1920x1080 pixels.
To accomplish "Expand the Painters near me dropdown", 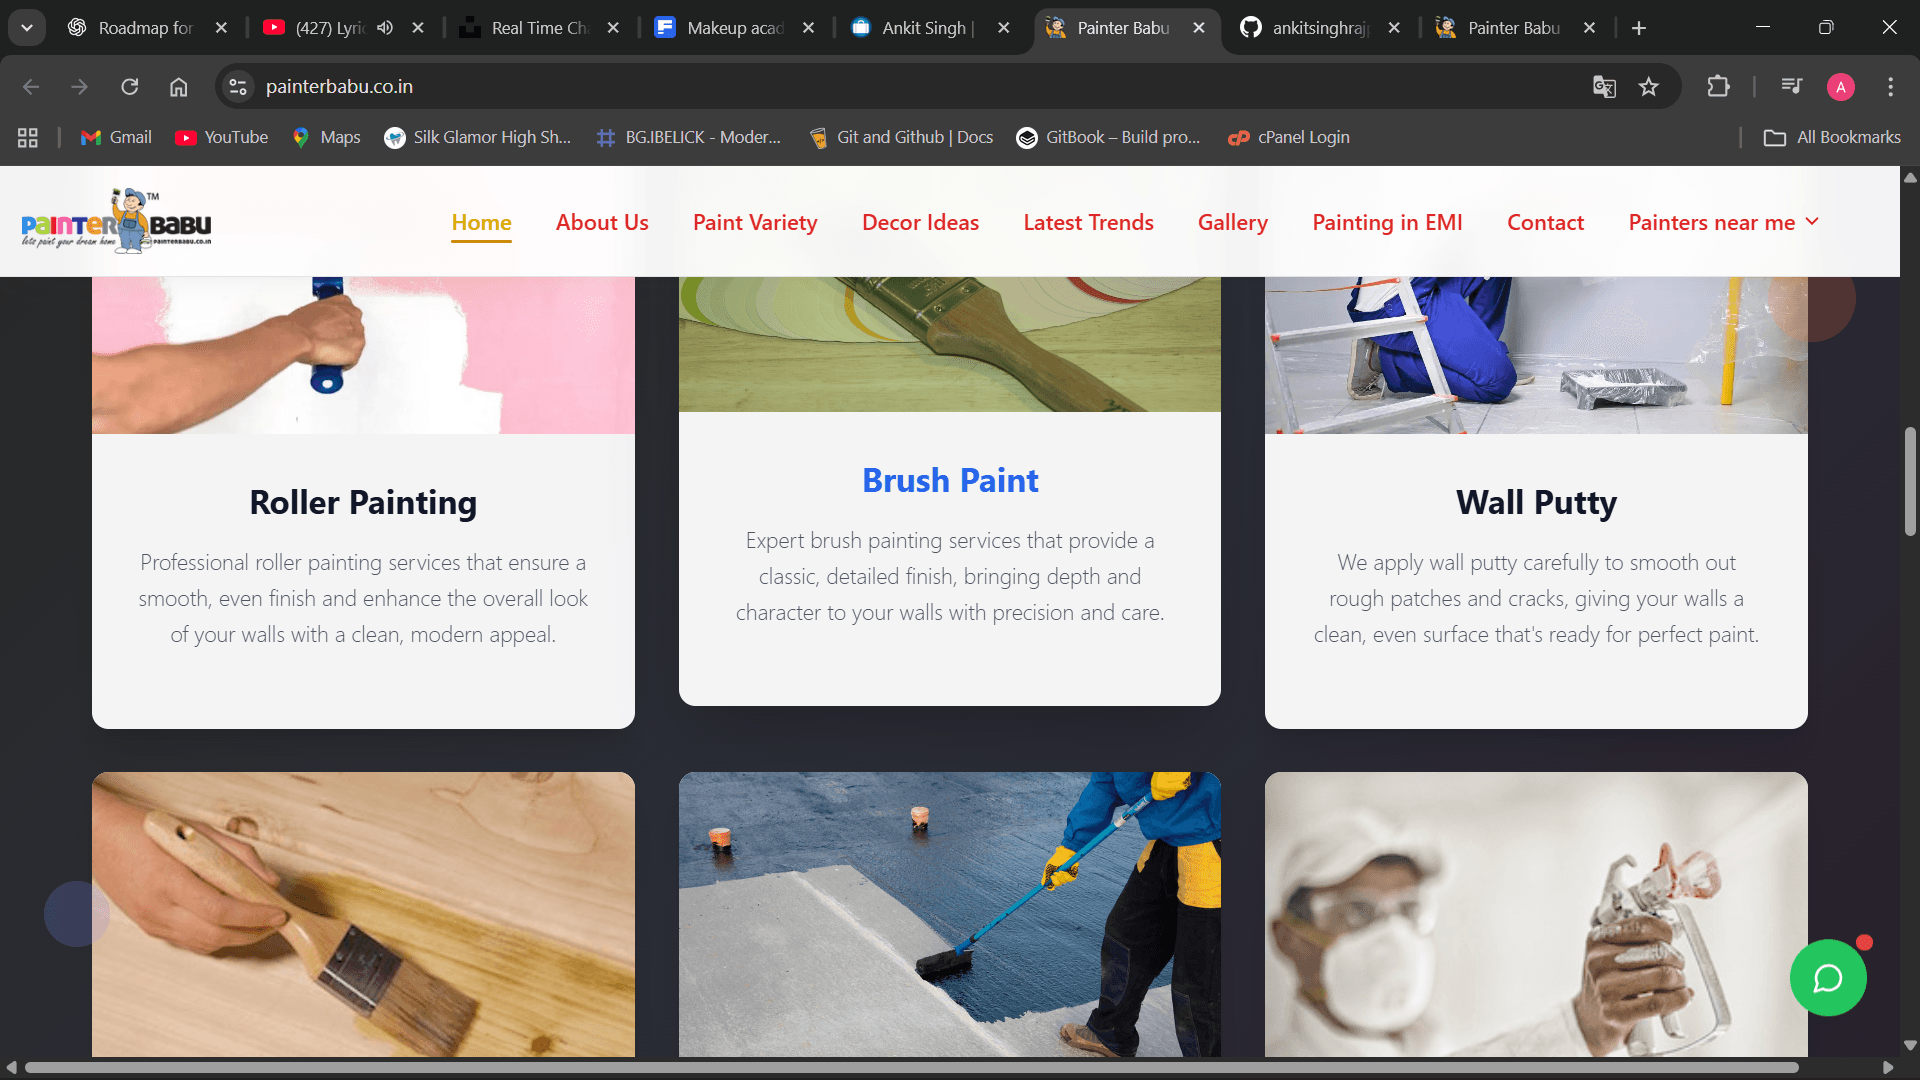I will pos(1723,222).
